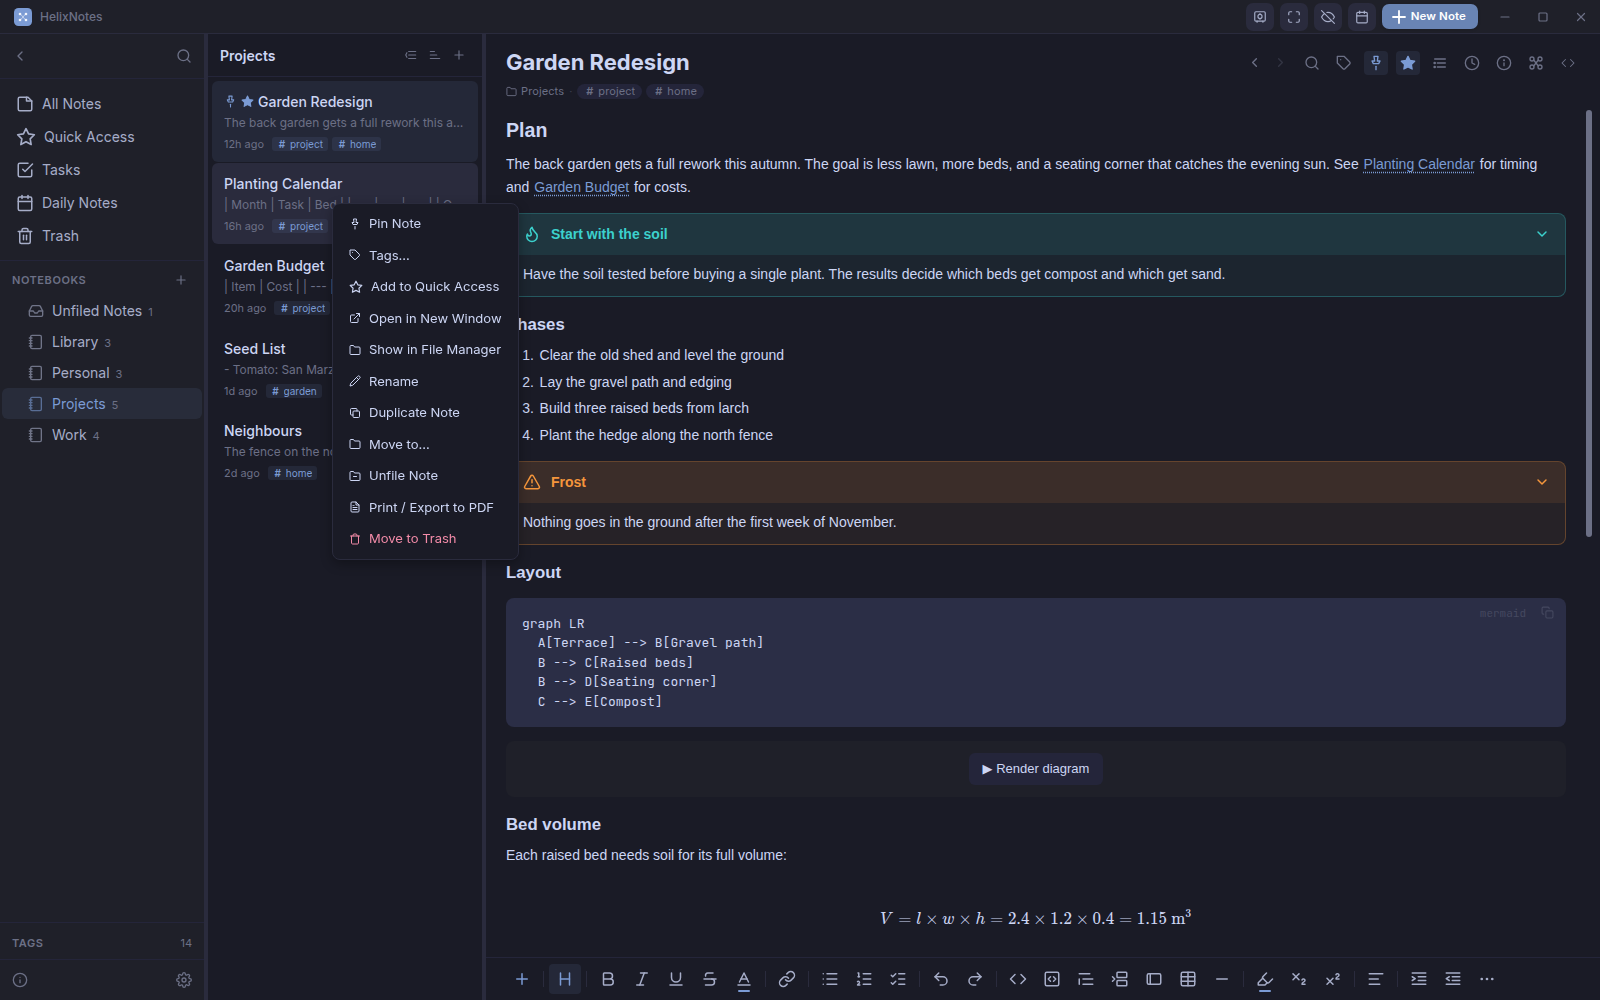The image size is (1600, 1000).
Task: Click the note info icon
Action: coord(1504,63)
